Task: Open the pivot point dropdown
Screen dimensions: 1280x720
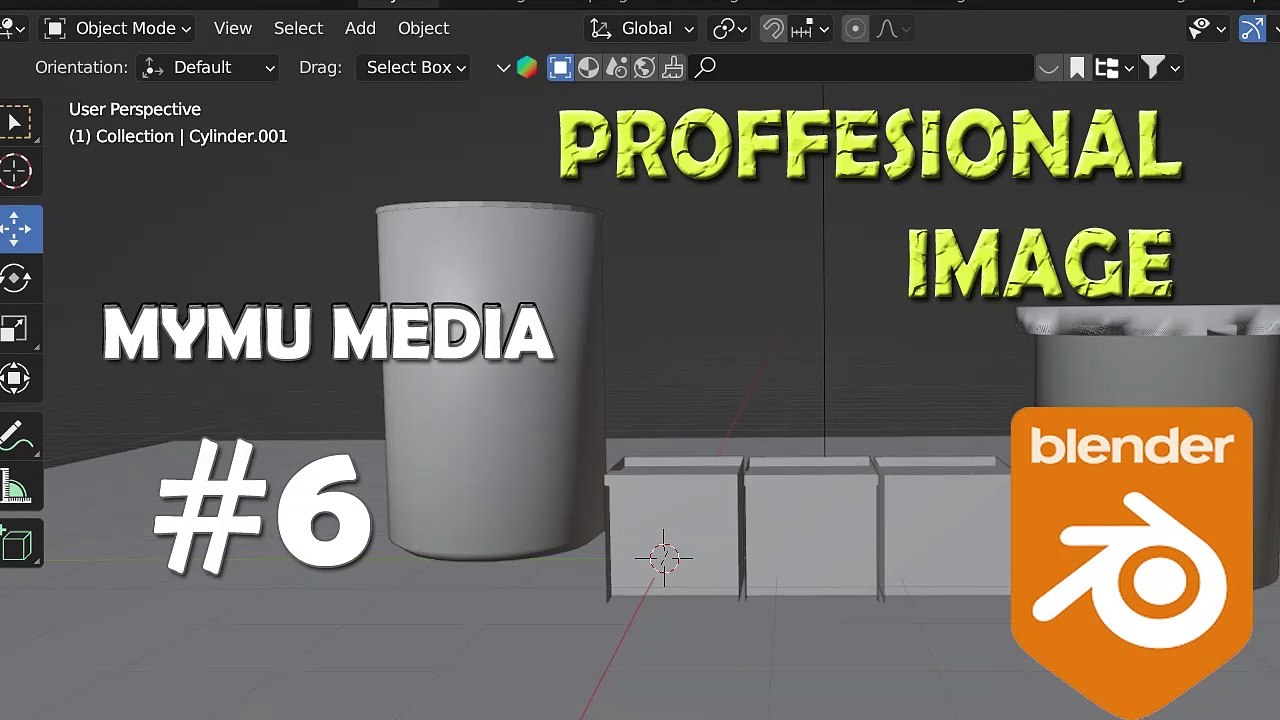Action: pos(730,28)
